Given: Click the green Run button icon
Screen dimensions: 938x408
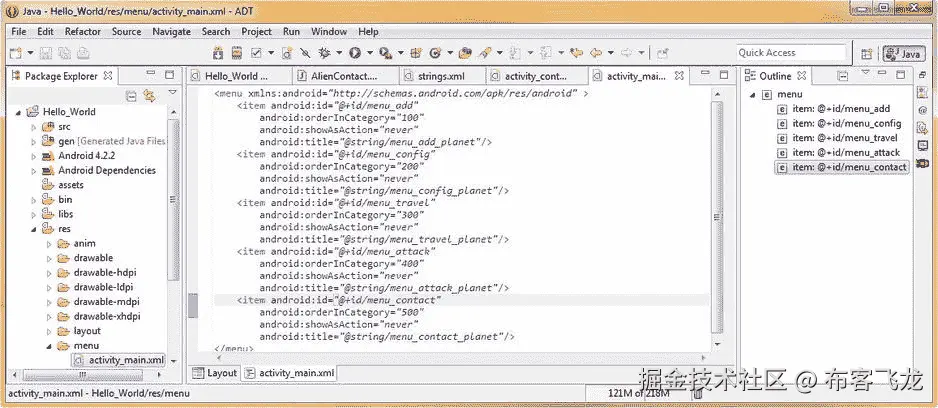Looking at the screenshot, I should (x=355, y=53).
